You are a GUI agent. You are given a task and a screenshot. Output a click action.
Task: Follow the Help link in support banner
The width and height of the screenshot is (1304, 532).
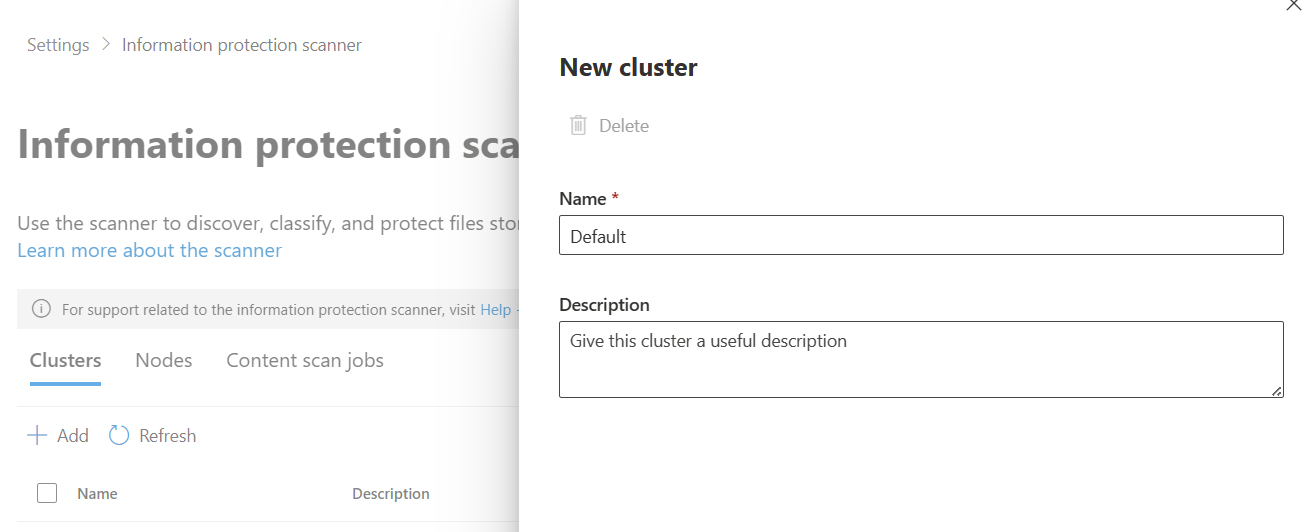[496, 310]
